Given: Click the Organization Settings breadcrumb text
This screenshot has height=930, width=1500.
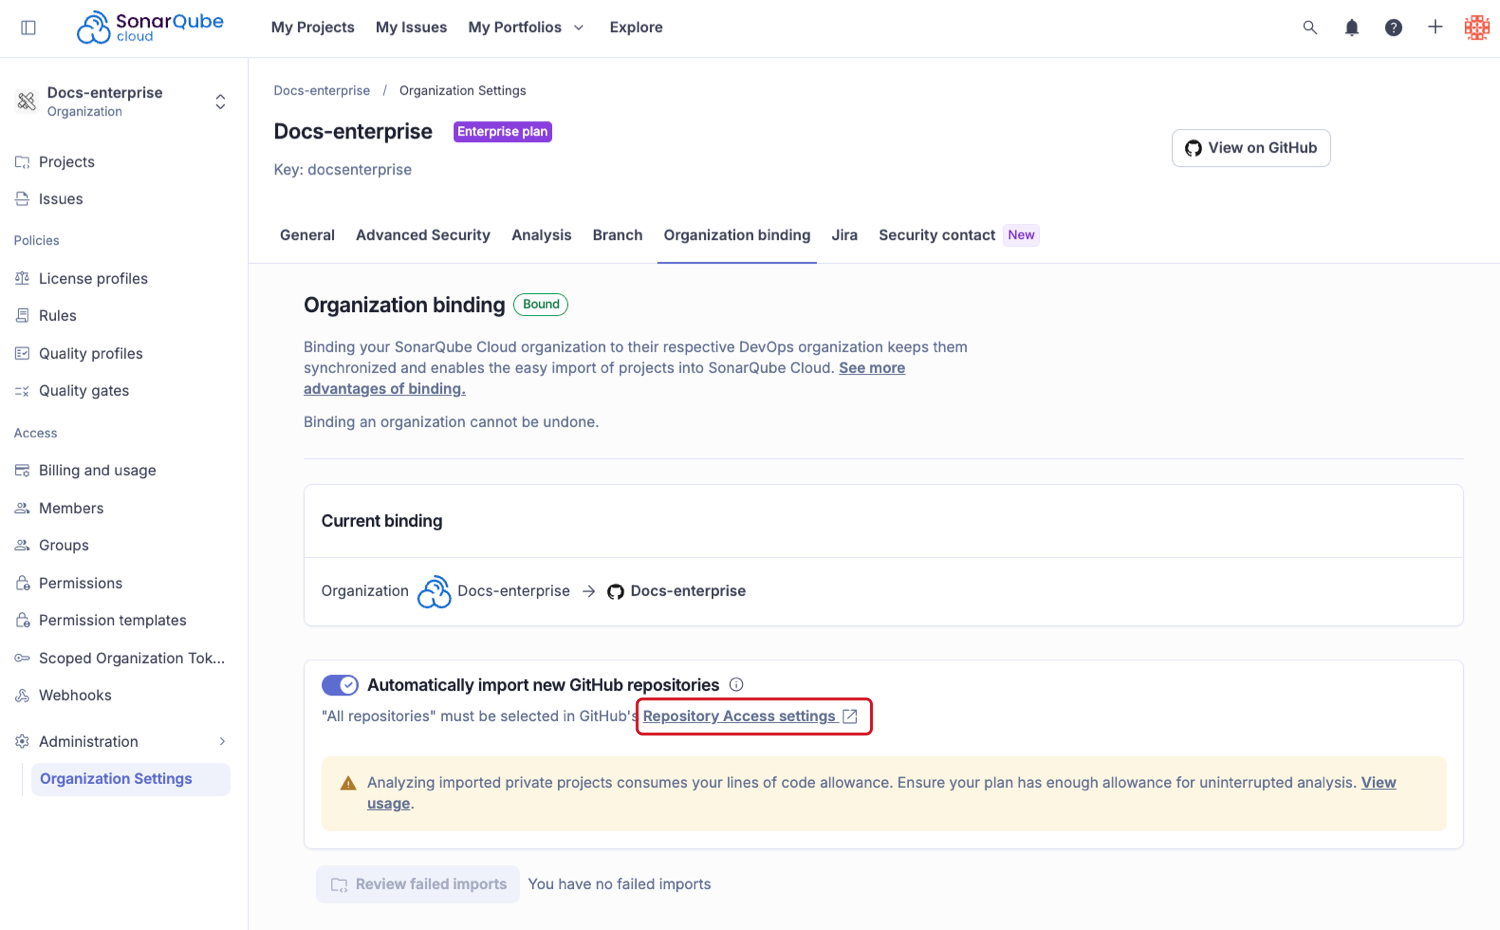Looking at the screenshot, I should point(463,90).
